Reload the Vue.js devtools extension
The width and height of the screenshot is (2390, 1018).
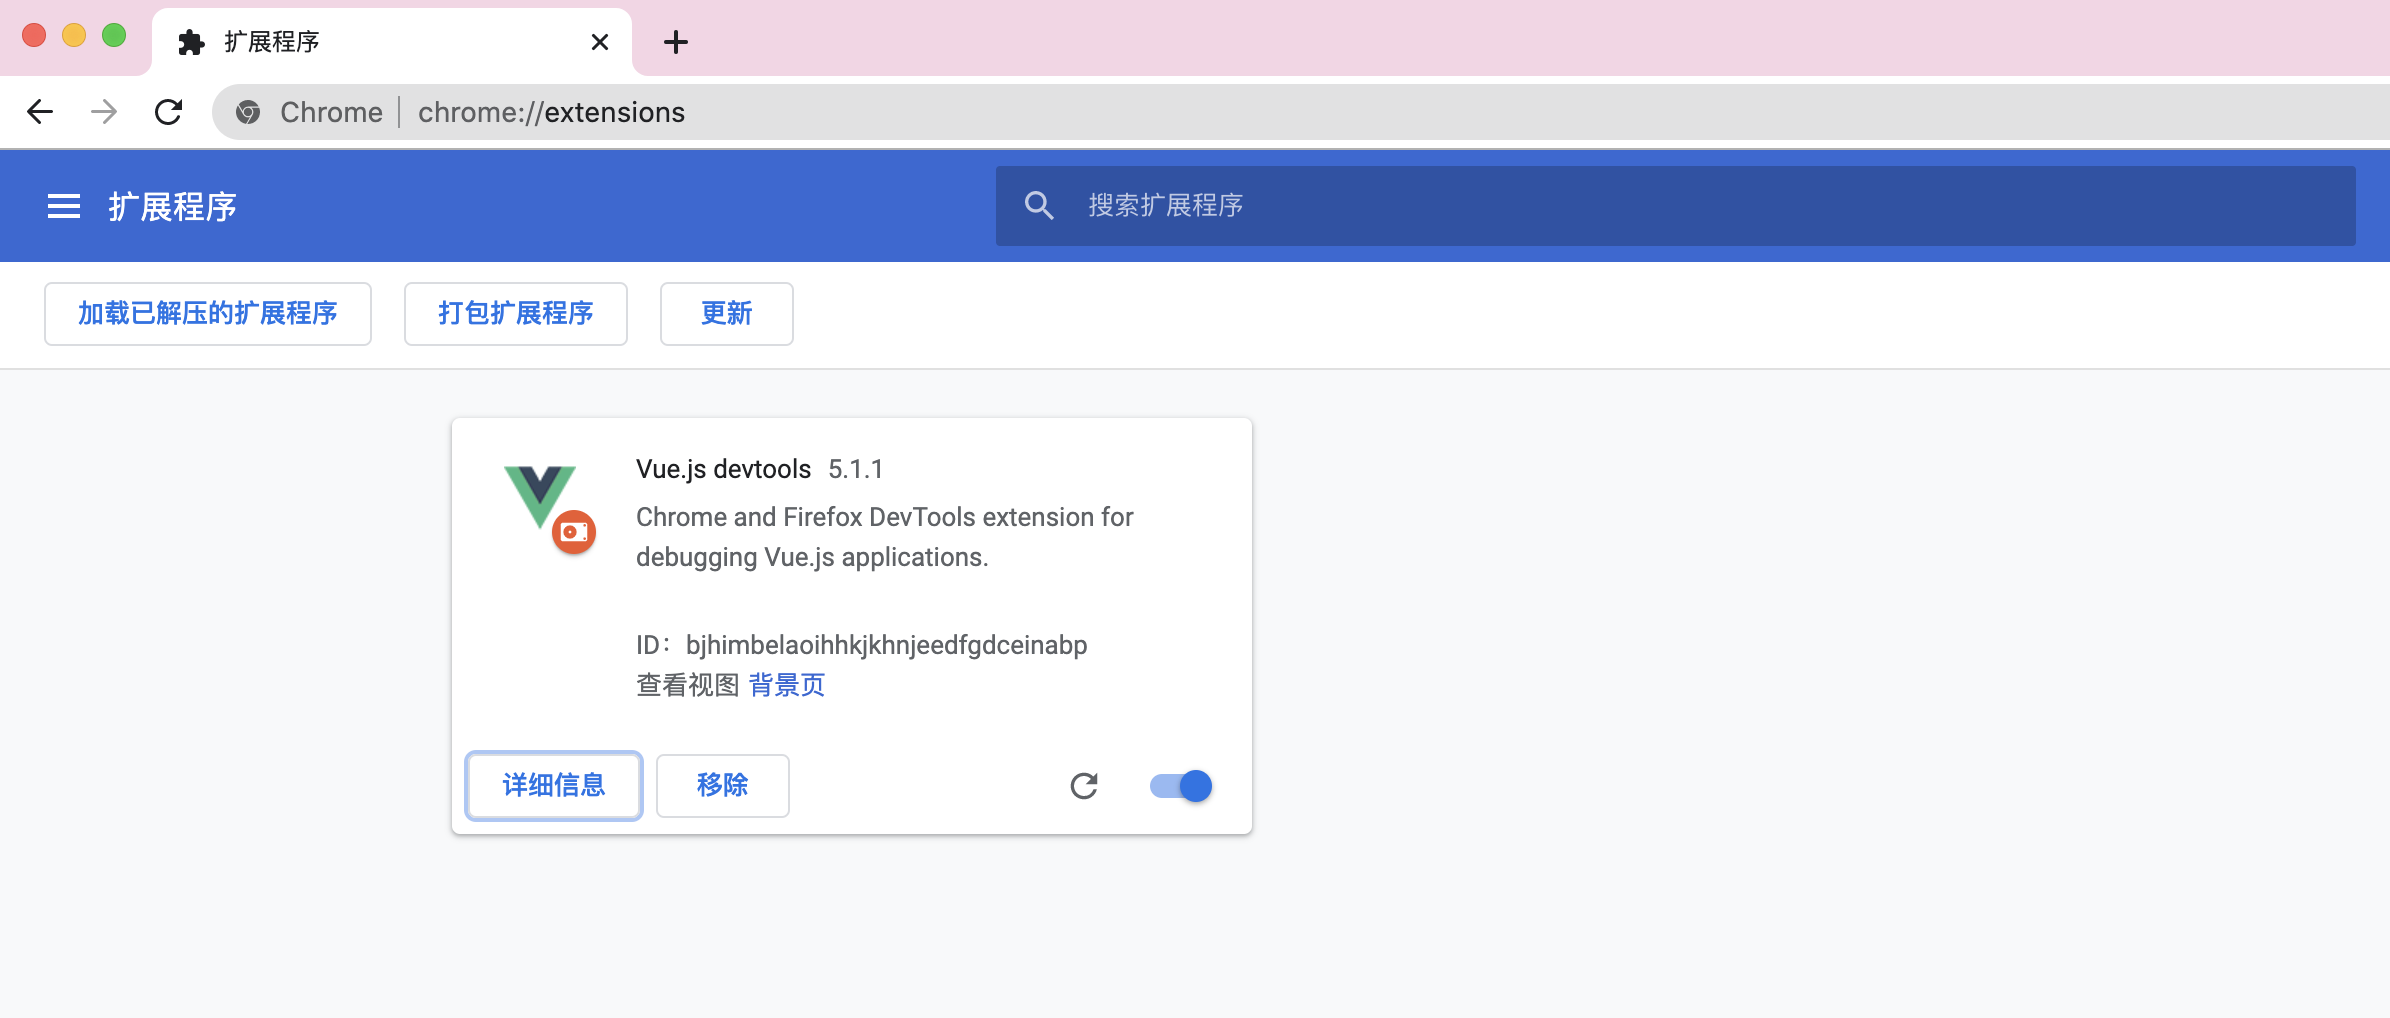coord(1085,786)
